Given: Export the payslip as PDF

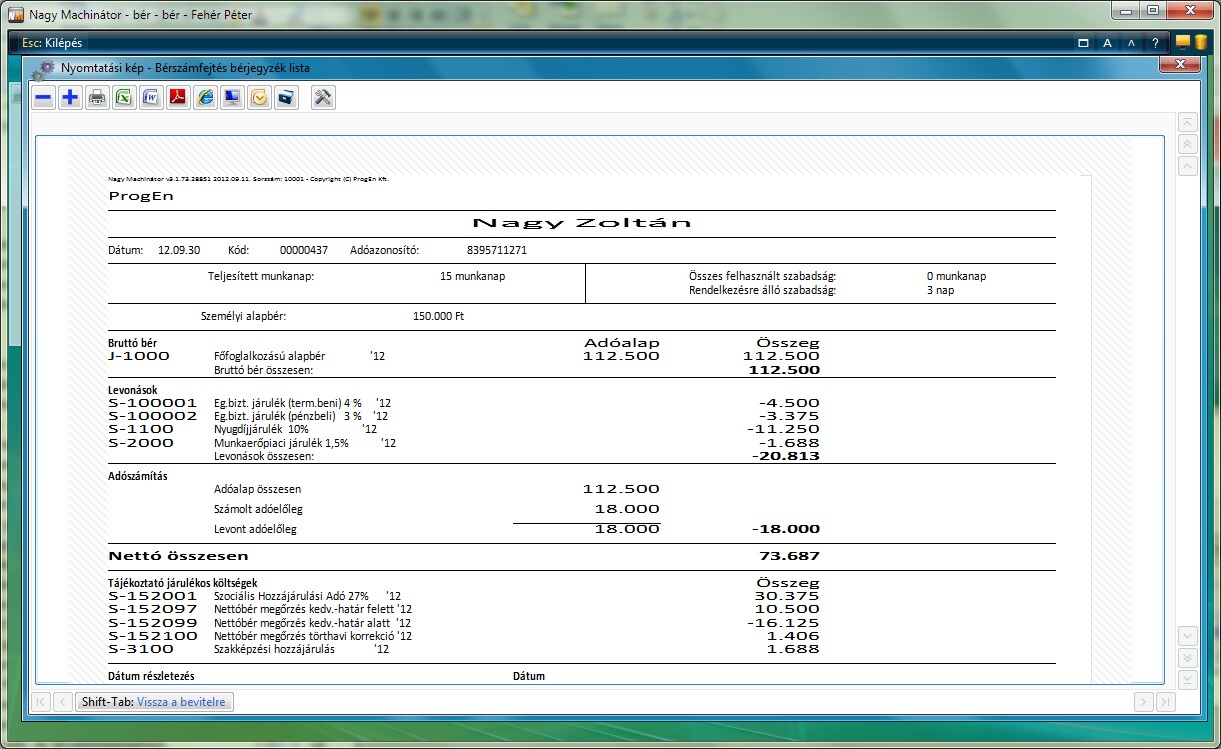Looking at the screenshot, I should pyautogui.click(x=179, y=98).
